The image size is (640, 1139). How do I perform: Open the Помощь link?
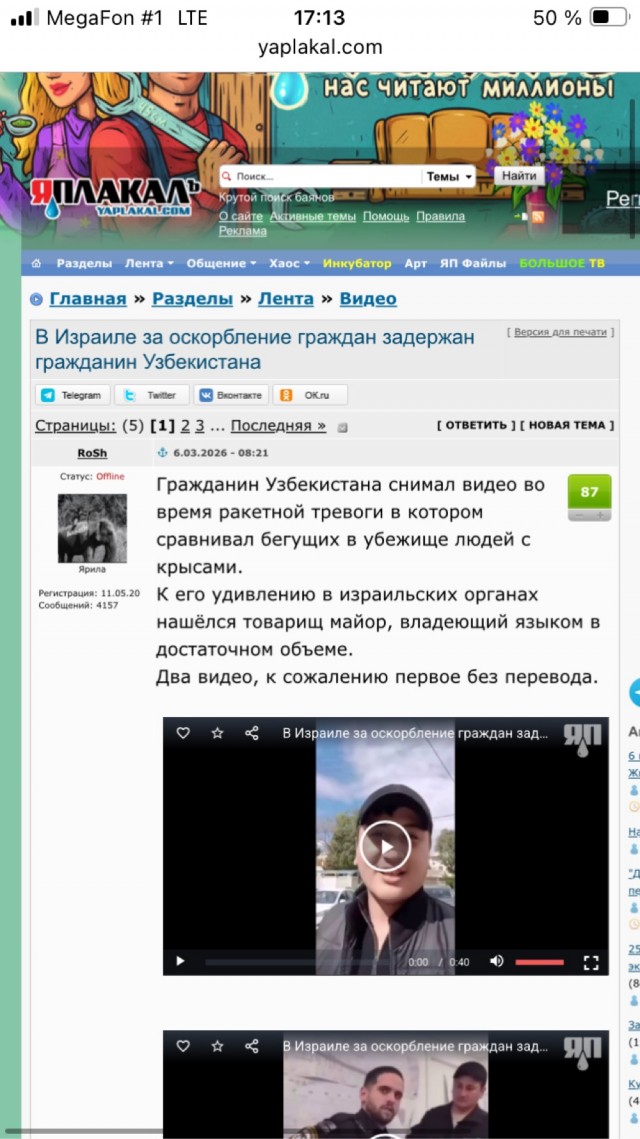click(386, 216)
